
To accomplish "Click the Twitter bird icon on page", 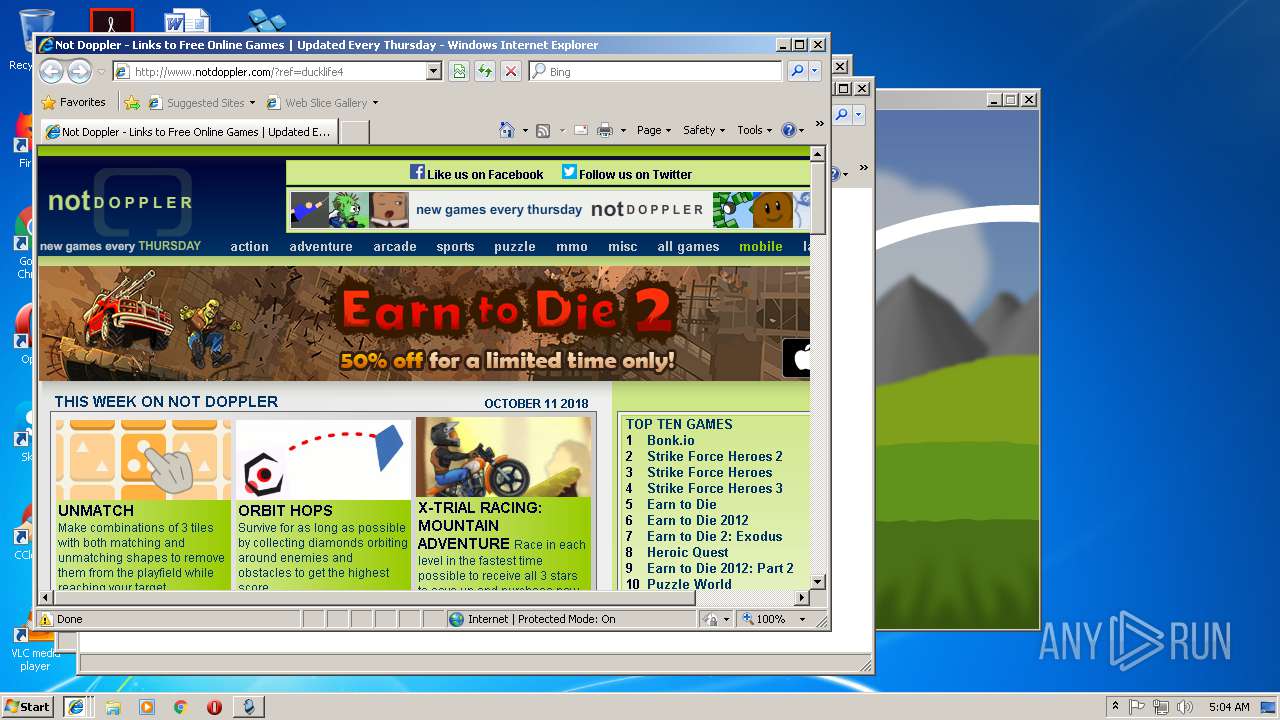I will (569, 172).
